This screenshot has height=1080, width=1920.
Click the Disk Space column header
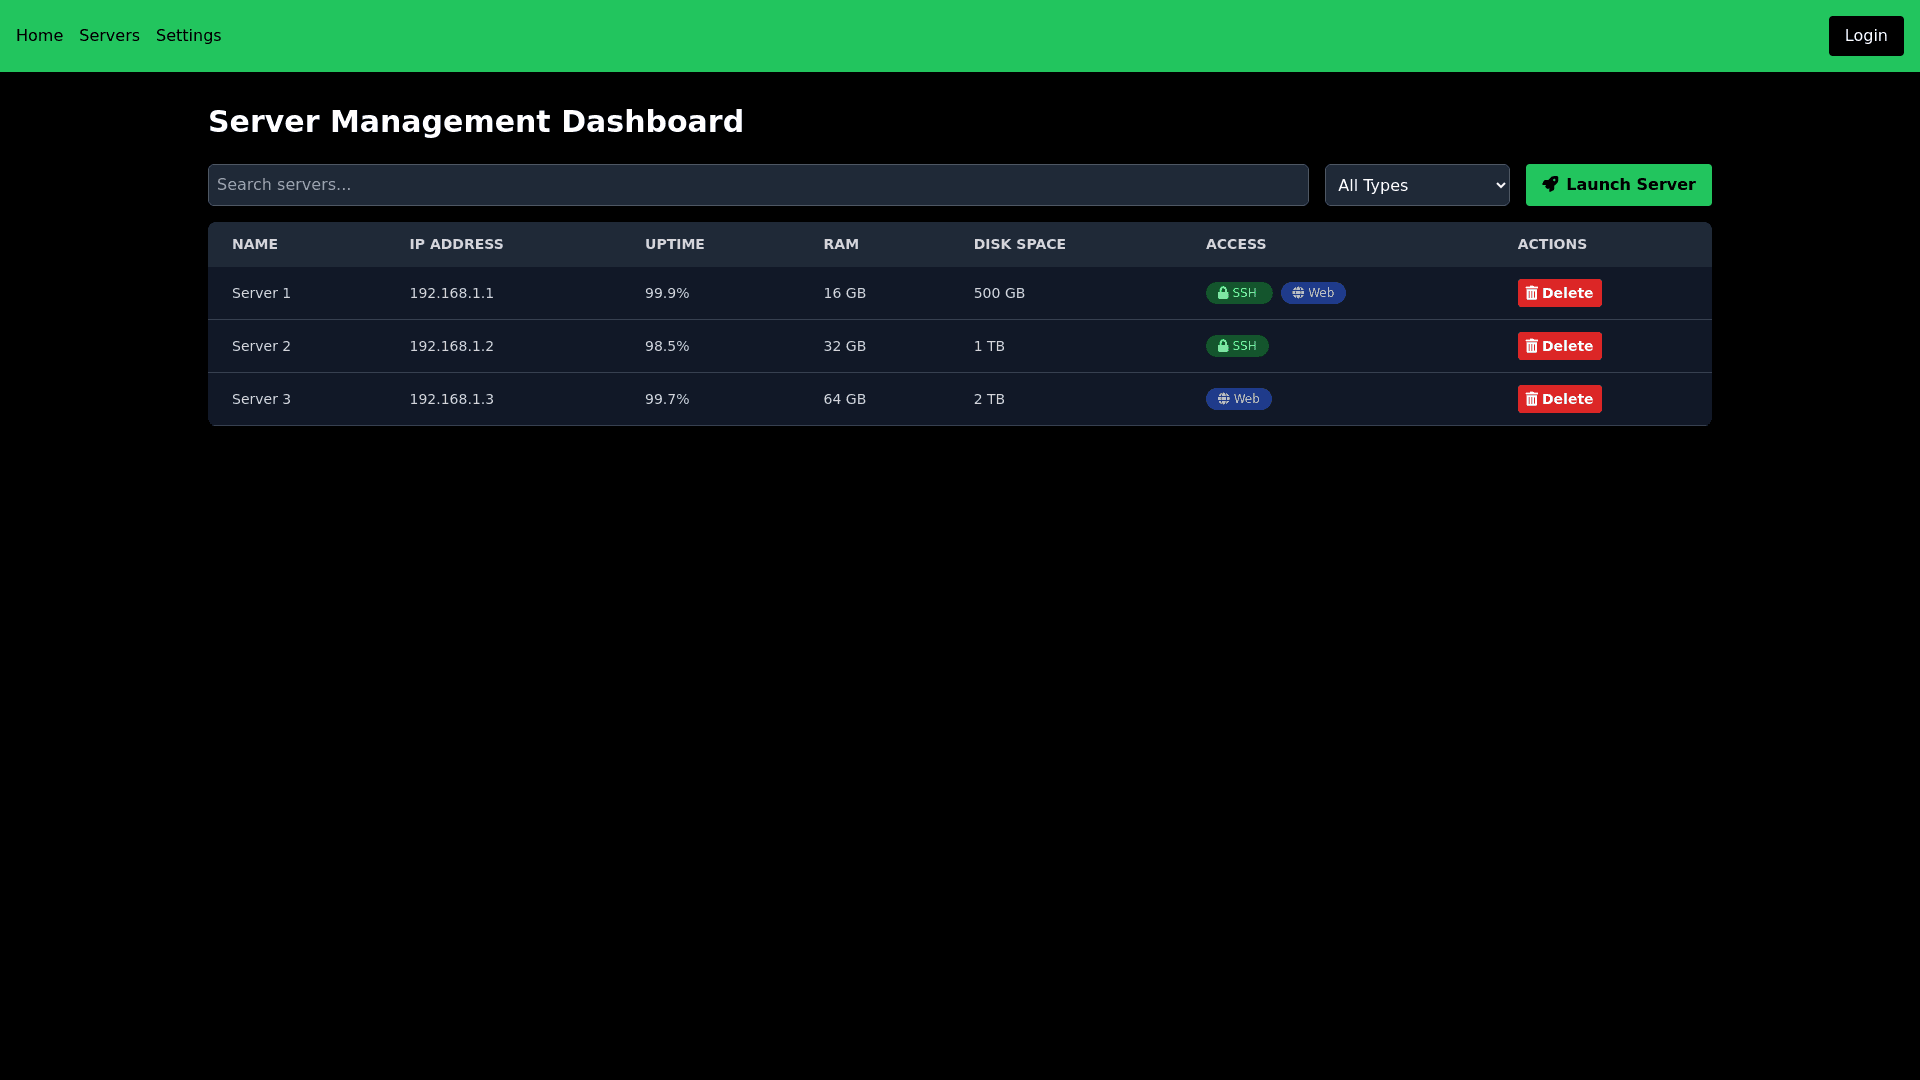coord(1019,244)
